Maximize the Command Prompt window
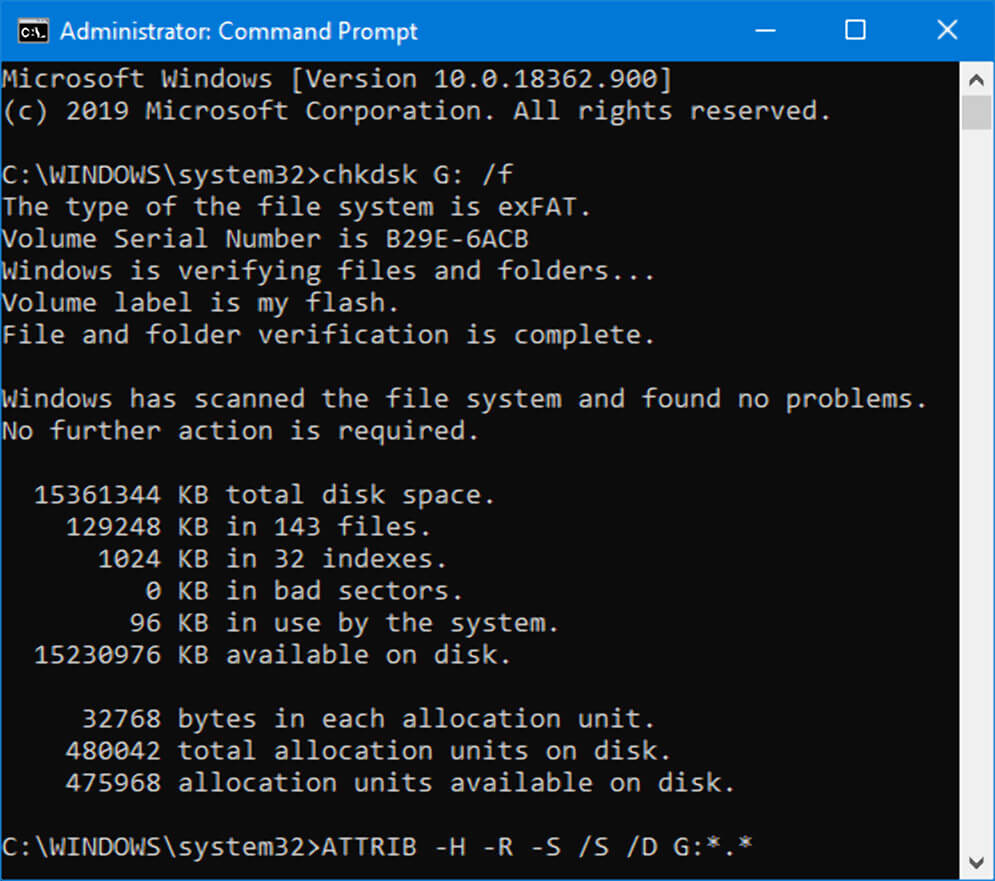 [855, 30]
